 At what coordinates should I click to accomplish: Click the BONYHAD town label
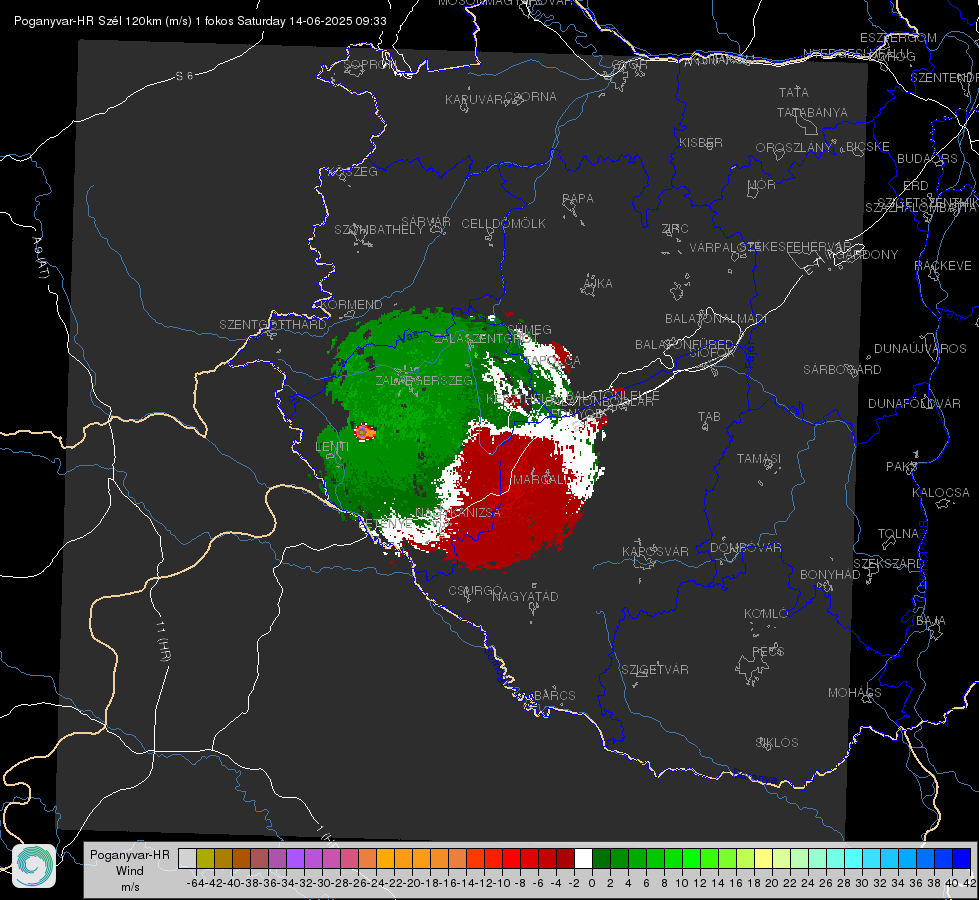[x=830, y=575]
